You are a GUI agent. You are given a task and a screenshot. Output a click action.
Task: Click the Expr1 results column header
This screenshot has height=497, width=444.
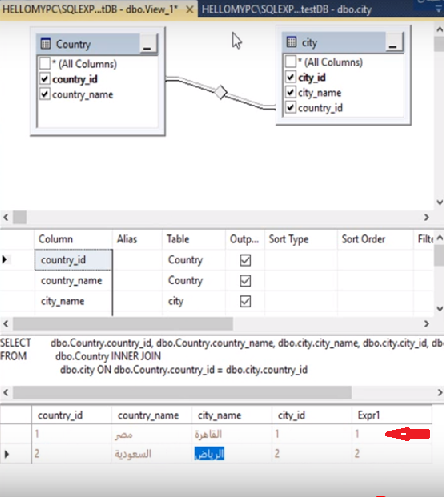(x=369, y=415)
